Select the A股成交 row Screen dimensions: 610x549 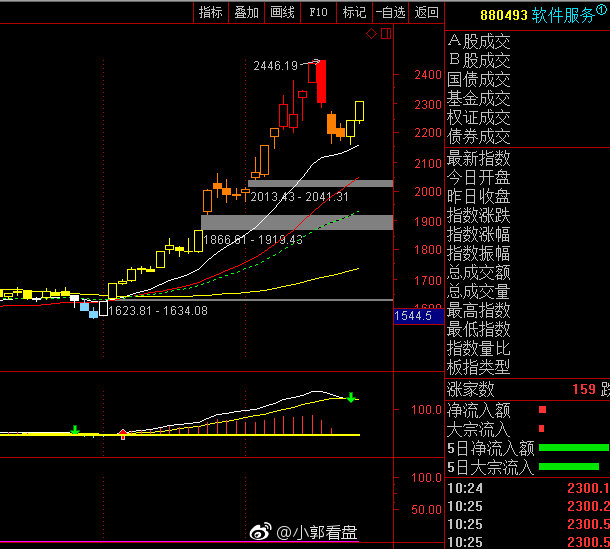pos(479,41)
